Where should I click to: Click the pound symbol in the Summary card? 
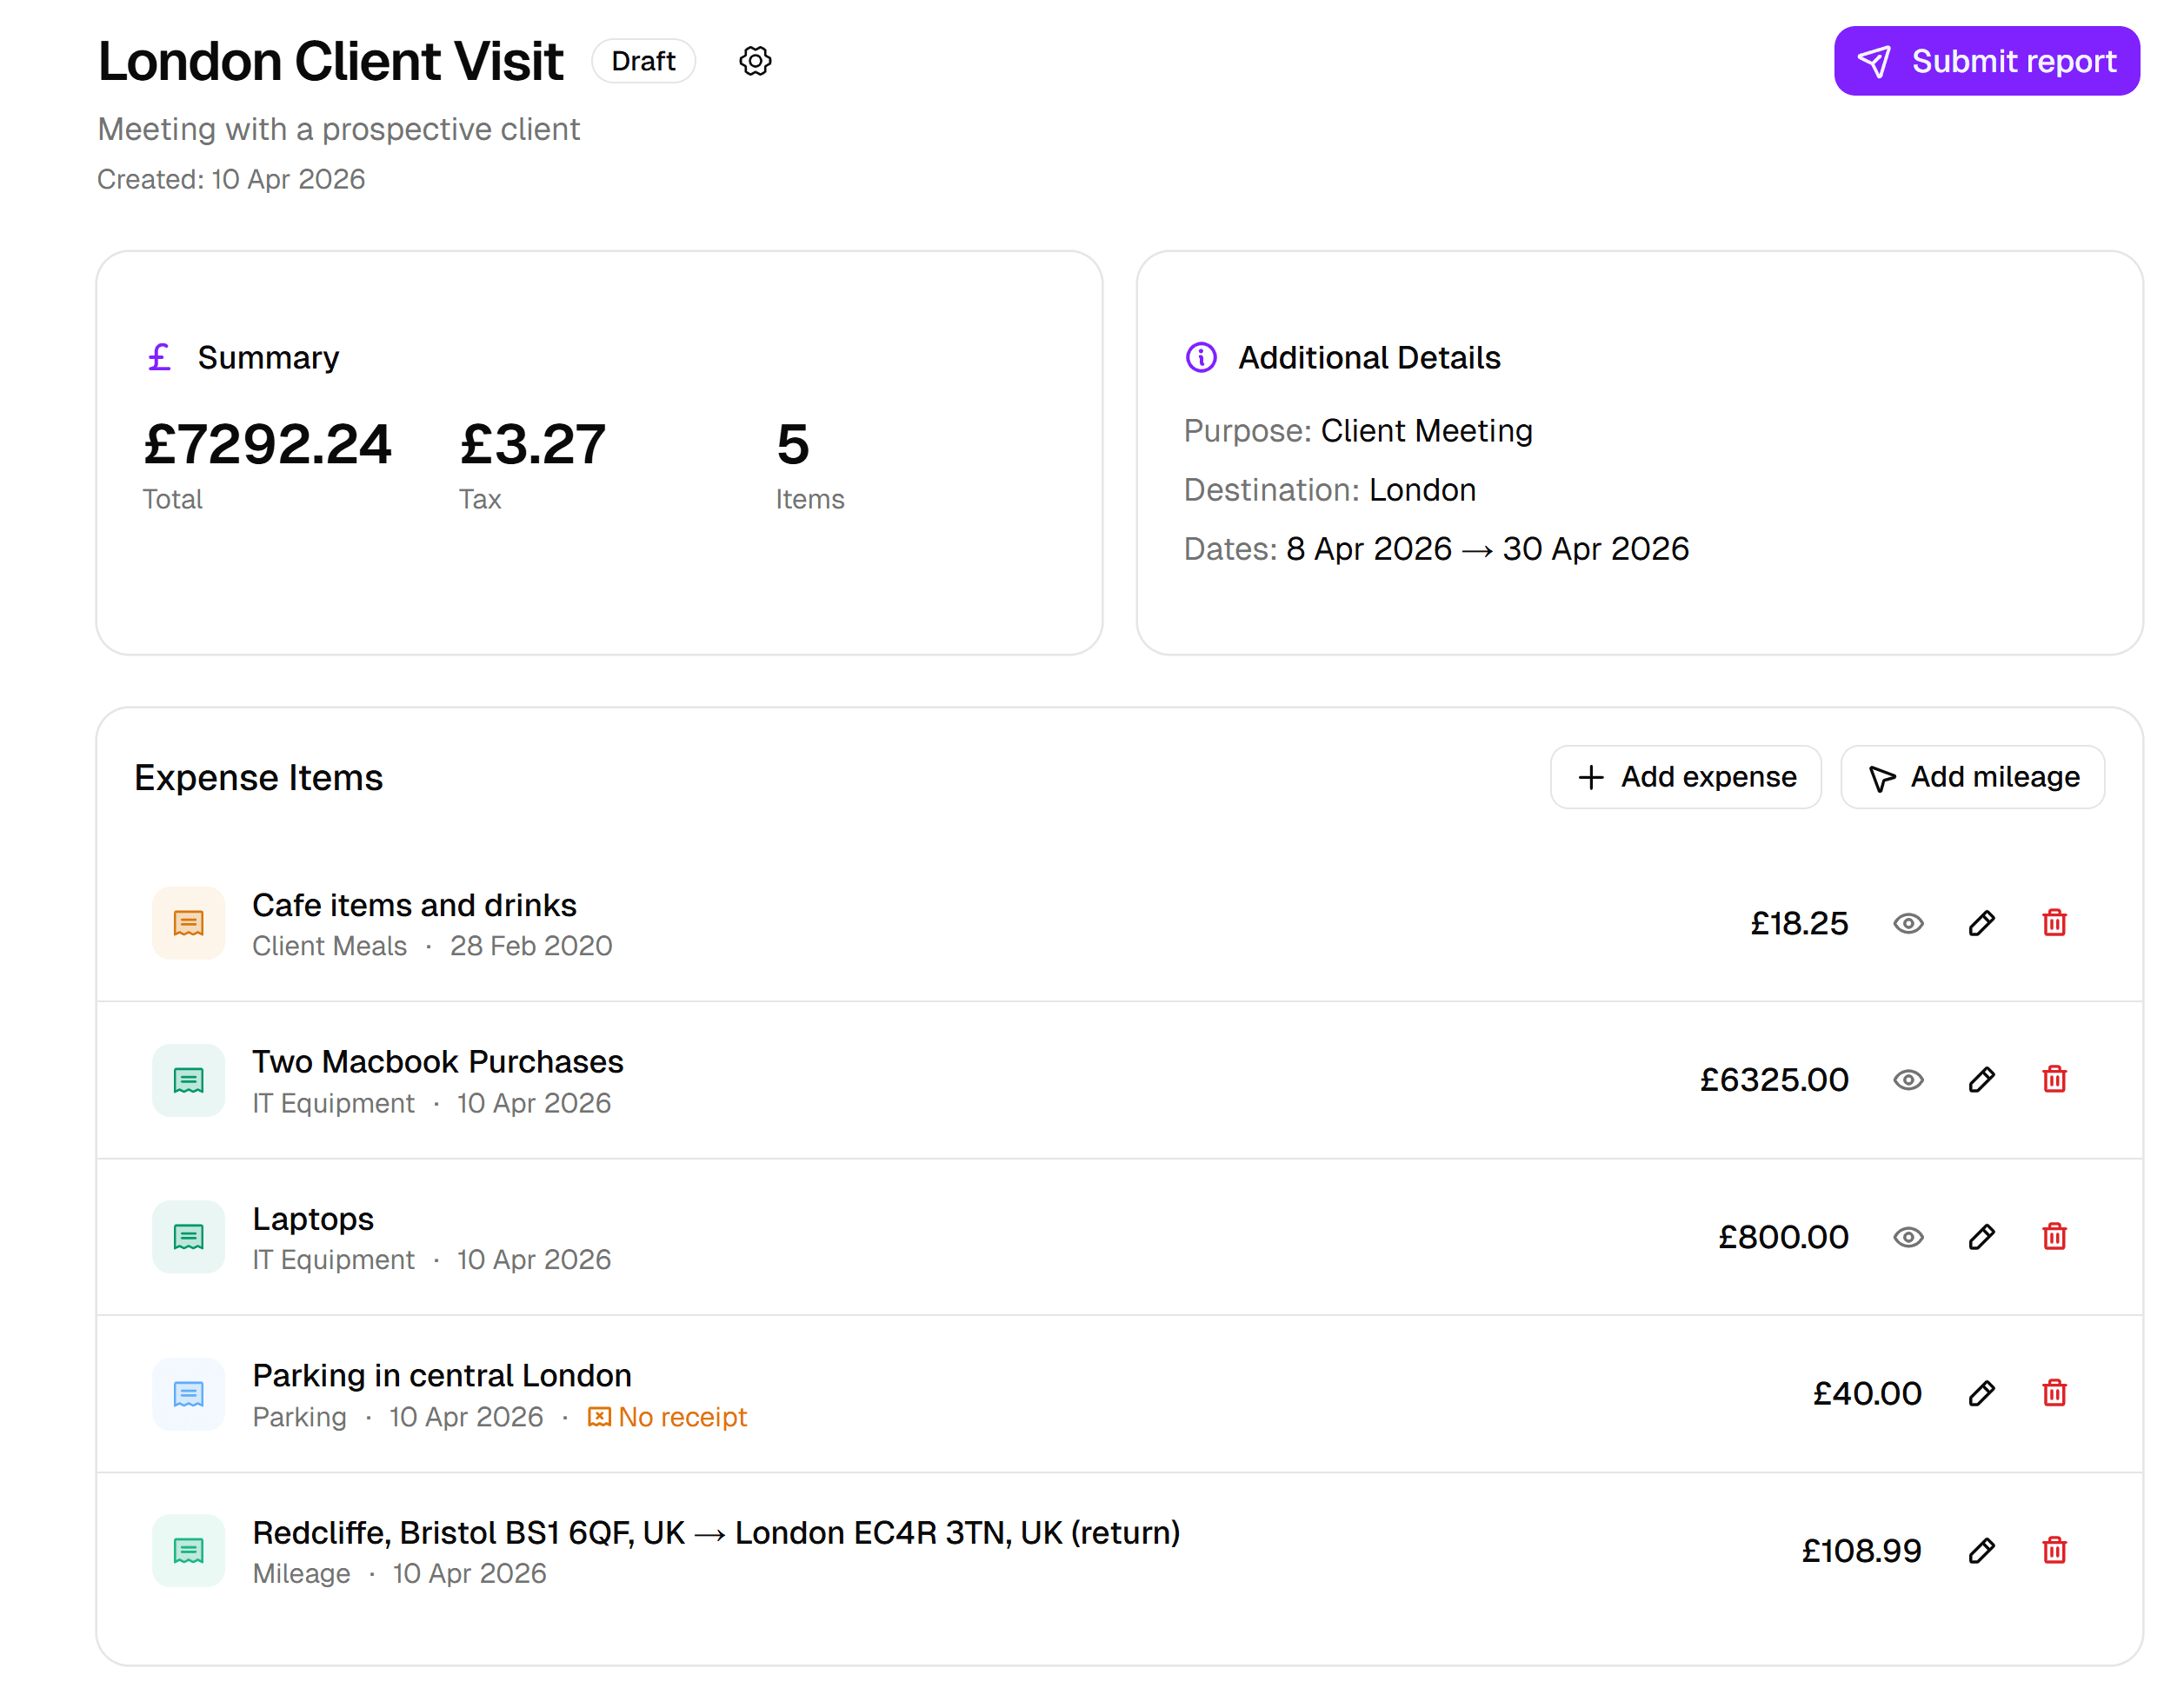tap(158, 357)
